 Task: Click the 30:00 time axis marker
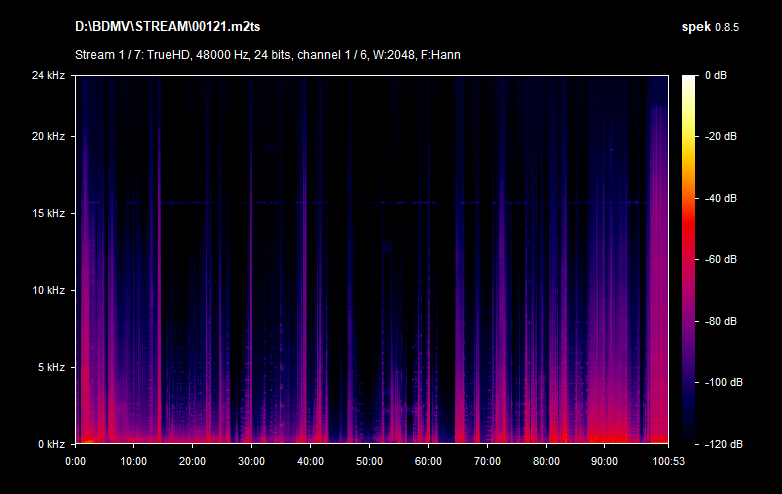(x=252, y=462)
